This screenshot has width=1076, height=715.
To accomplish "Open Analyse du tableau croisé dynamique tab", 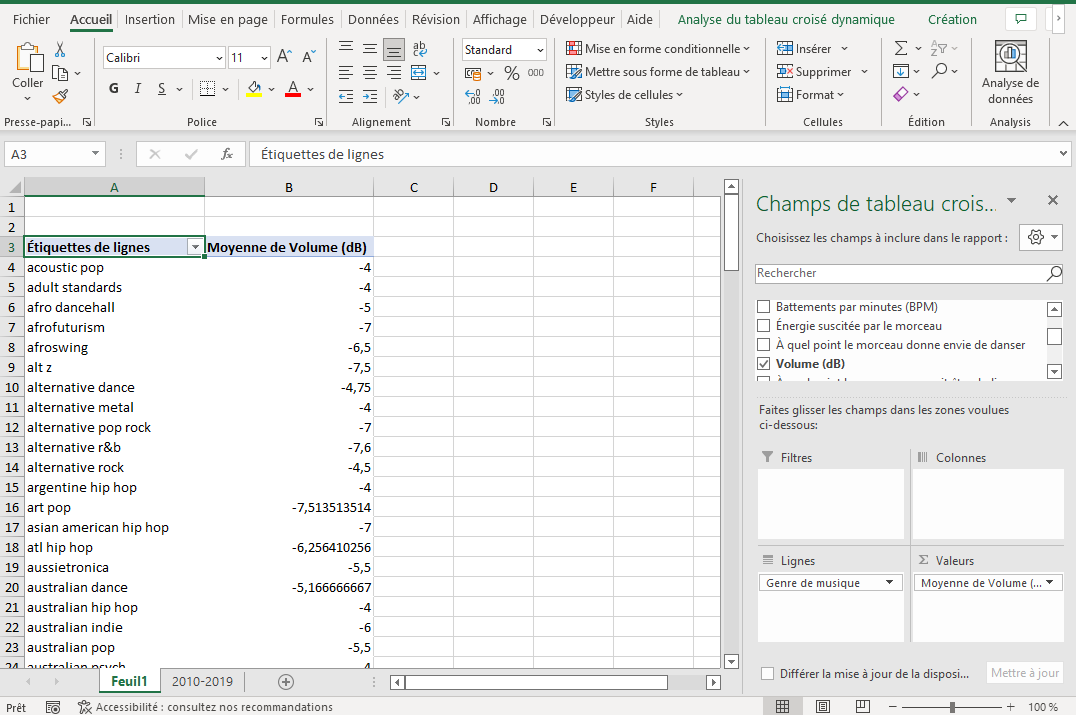I will [786, 19].
